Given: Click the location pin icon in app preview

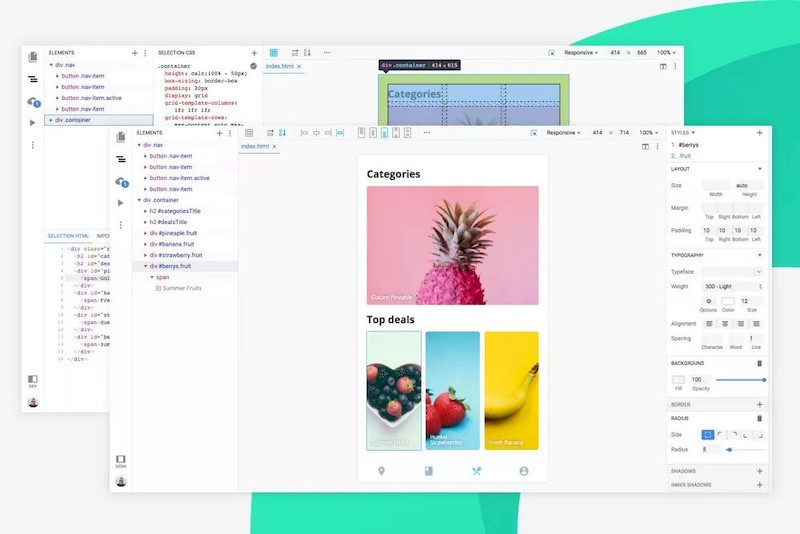Looking at the screenshot, I should click(381, 471).
